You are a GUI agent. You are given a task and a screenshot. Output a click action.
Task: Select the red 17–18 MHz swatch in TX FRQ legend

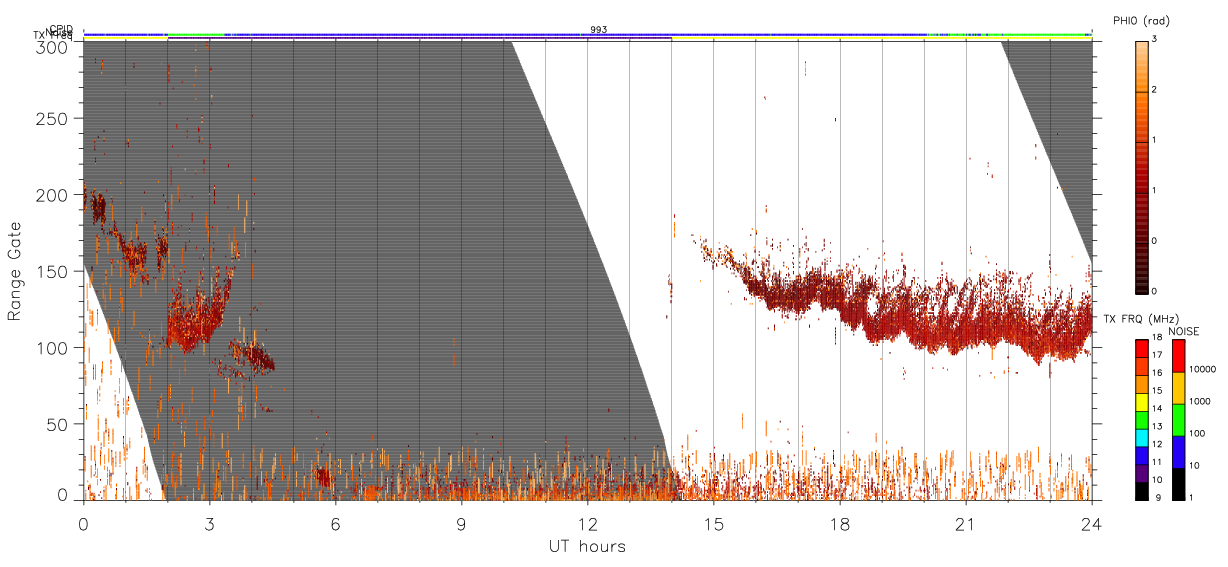1142,349
